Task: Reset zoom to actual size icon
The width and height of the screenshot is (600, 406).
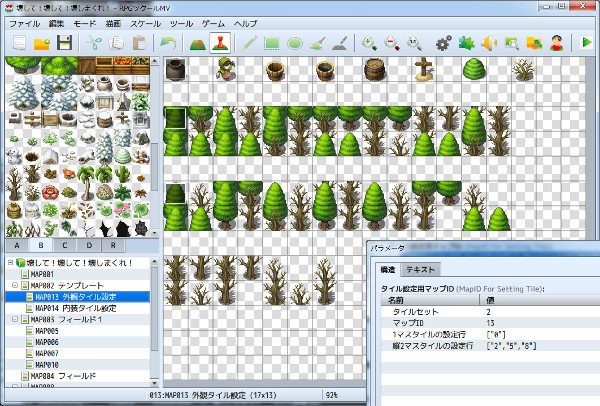Action: tap(414, 43)
